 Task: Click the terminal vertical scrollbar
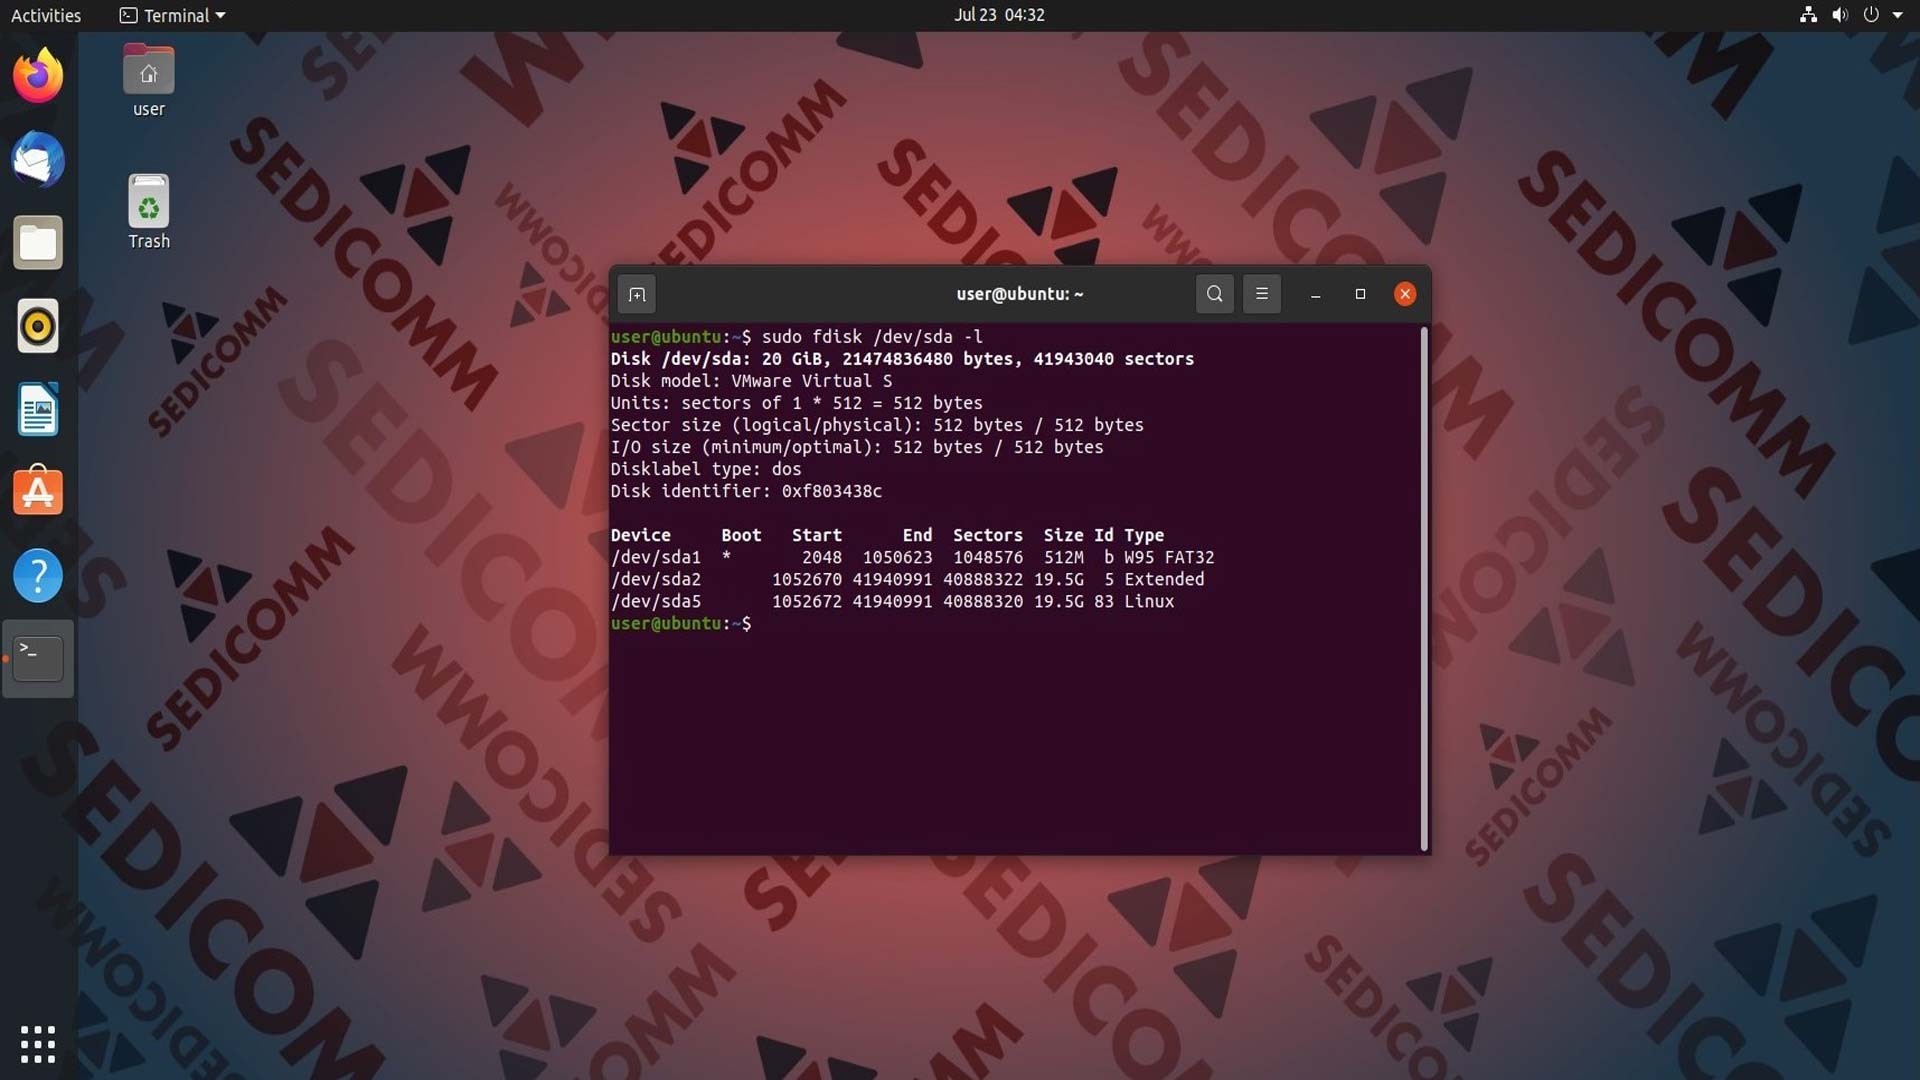click(1424, 590)
